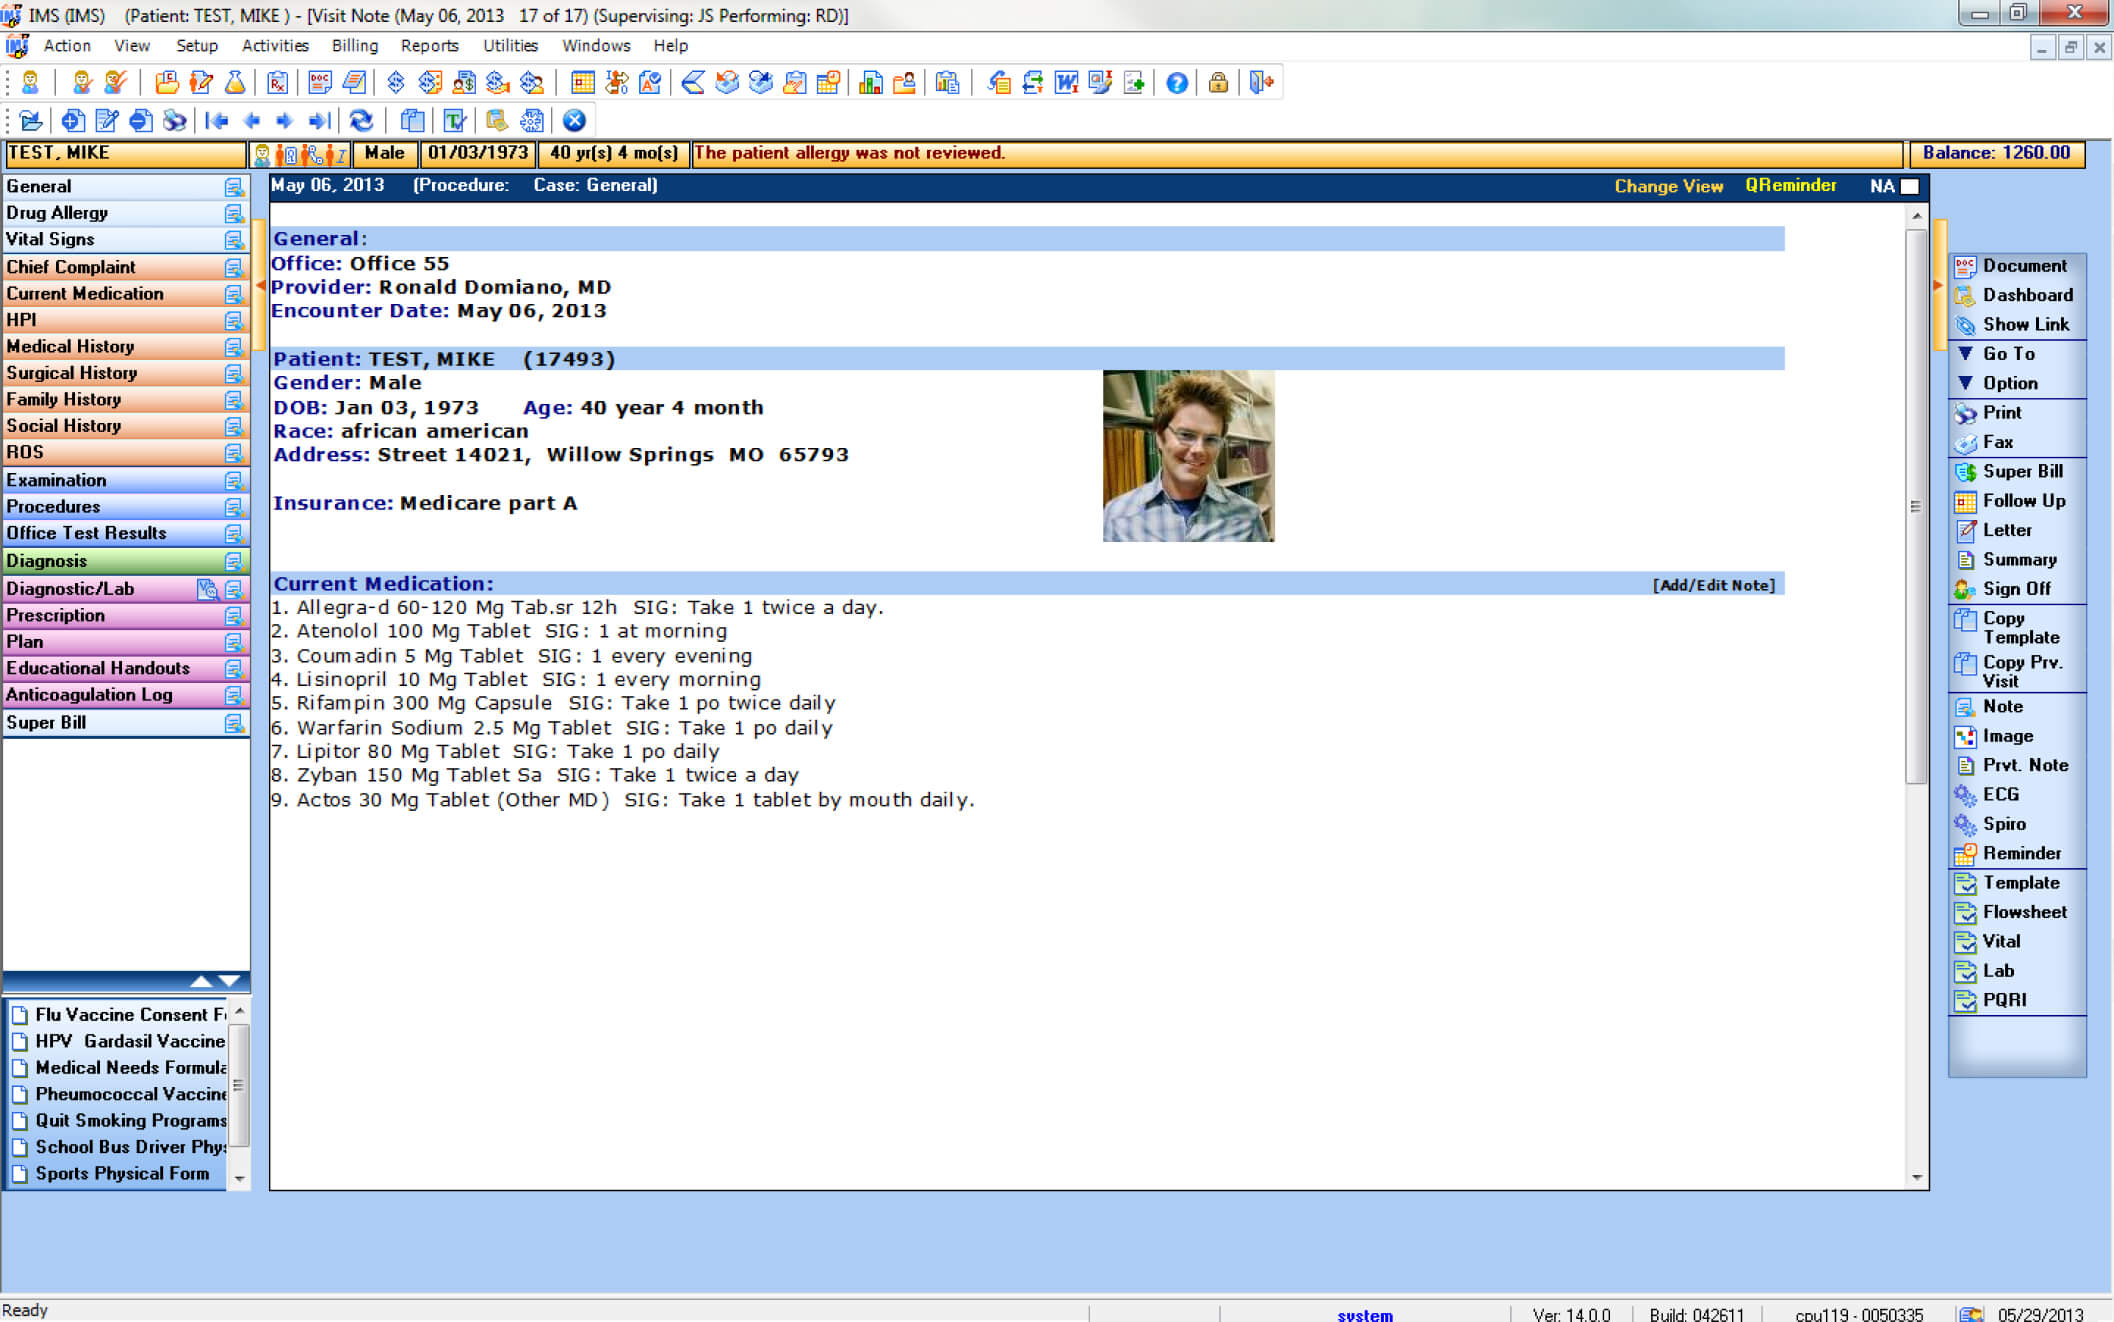Click the down arrow above handouts list

pos(229,981)
